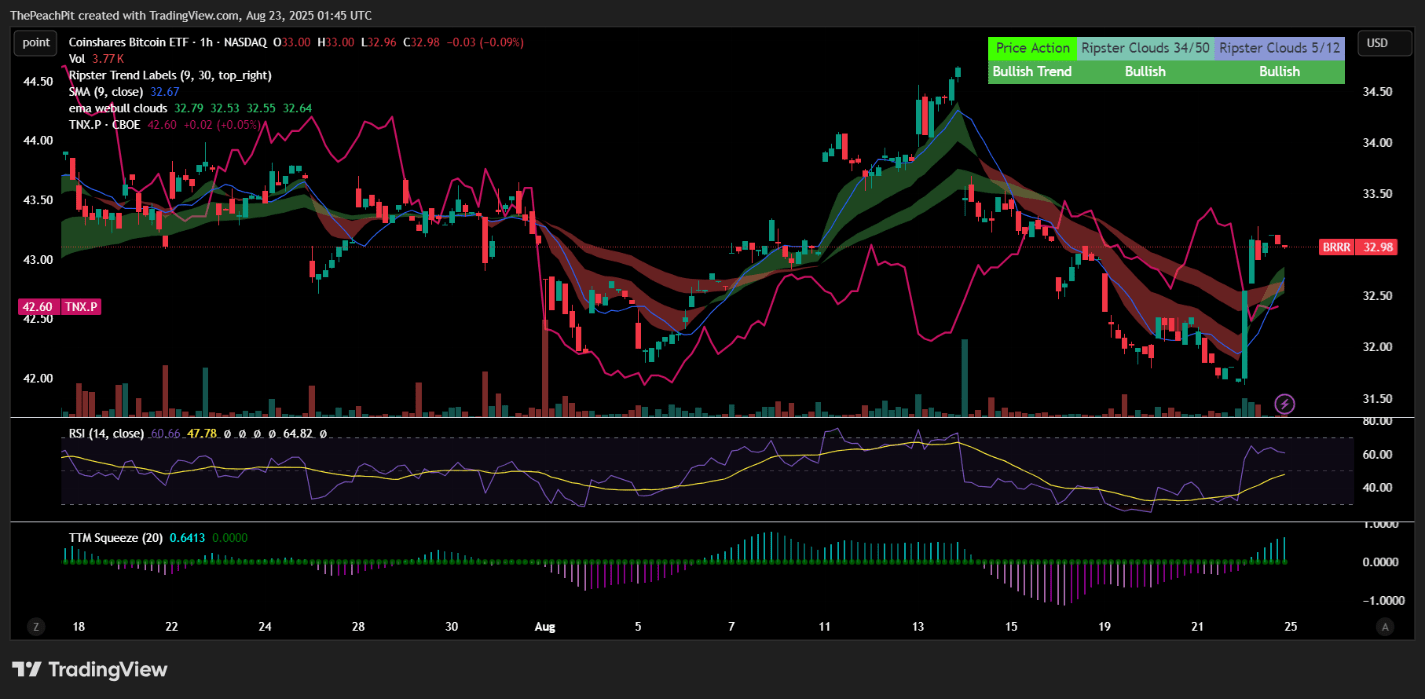Click the lightning bolt trading icon on chart

pos(1283,403)
